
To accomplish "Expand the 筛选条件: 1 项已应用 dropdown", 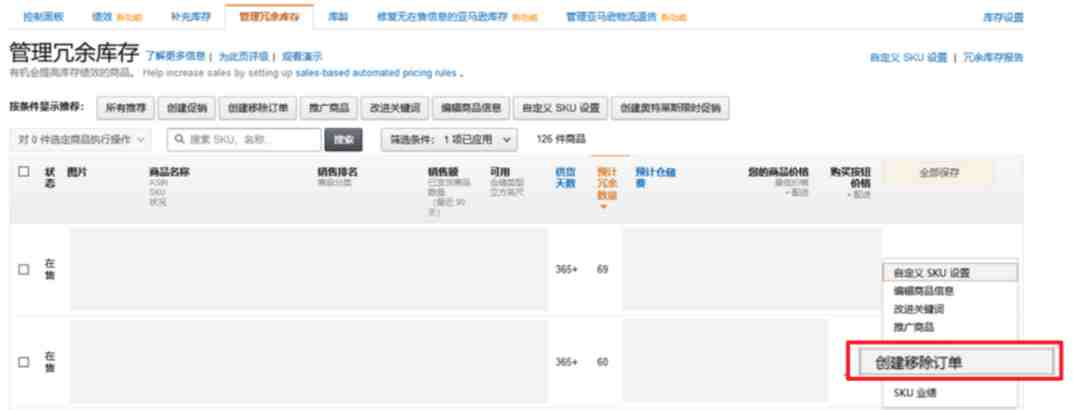I will pyautogui.click(x=449, y=139).
